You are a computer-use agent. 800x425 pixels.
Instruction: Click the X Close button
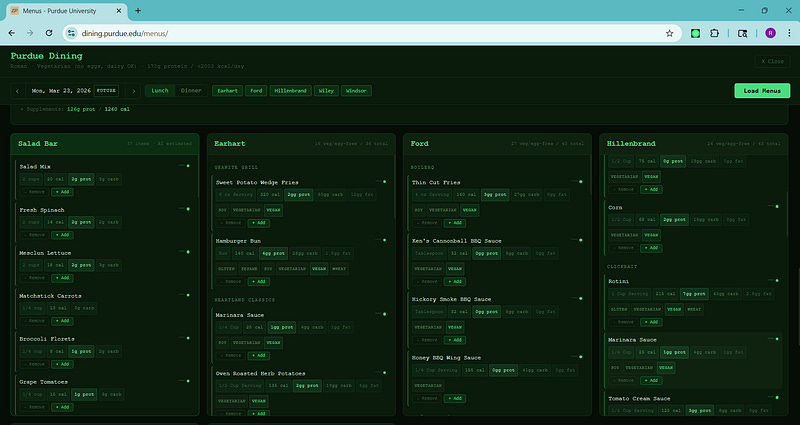pyautogui.click(x=772, y=61)
